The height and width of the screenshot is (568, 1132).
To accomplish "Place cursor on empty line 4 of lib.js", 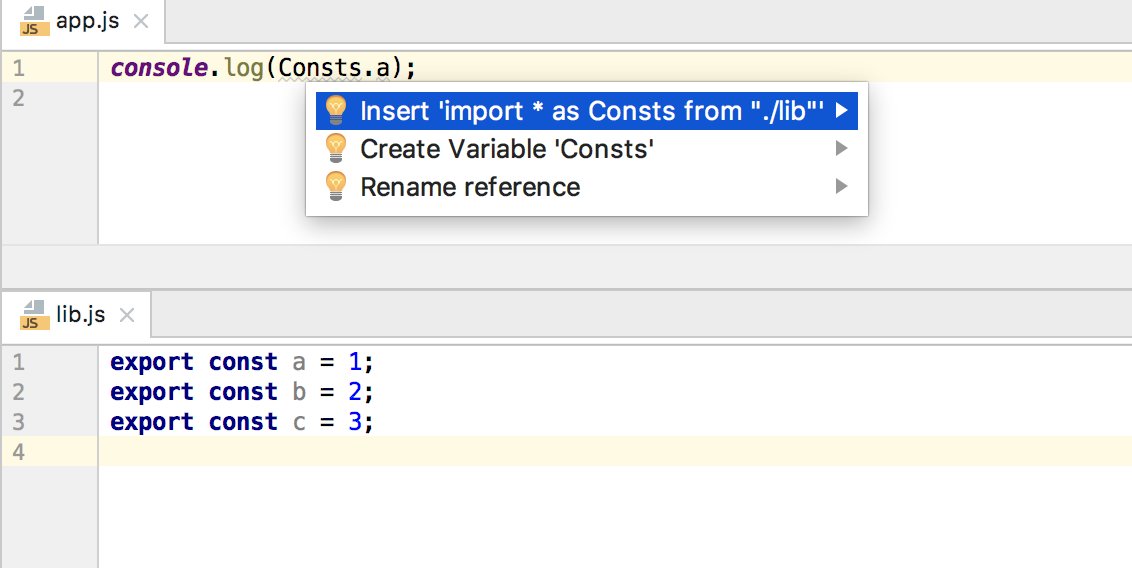I will [x=500, y=452].
